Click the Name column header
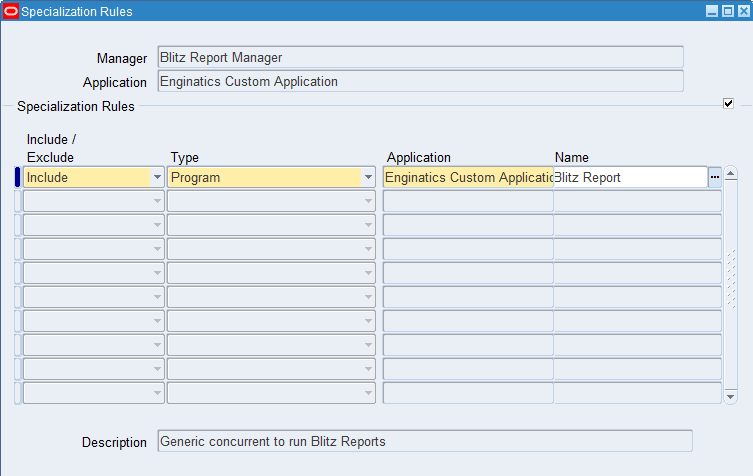 coord(571,158)
